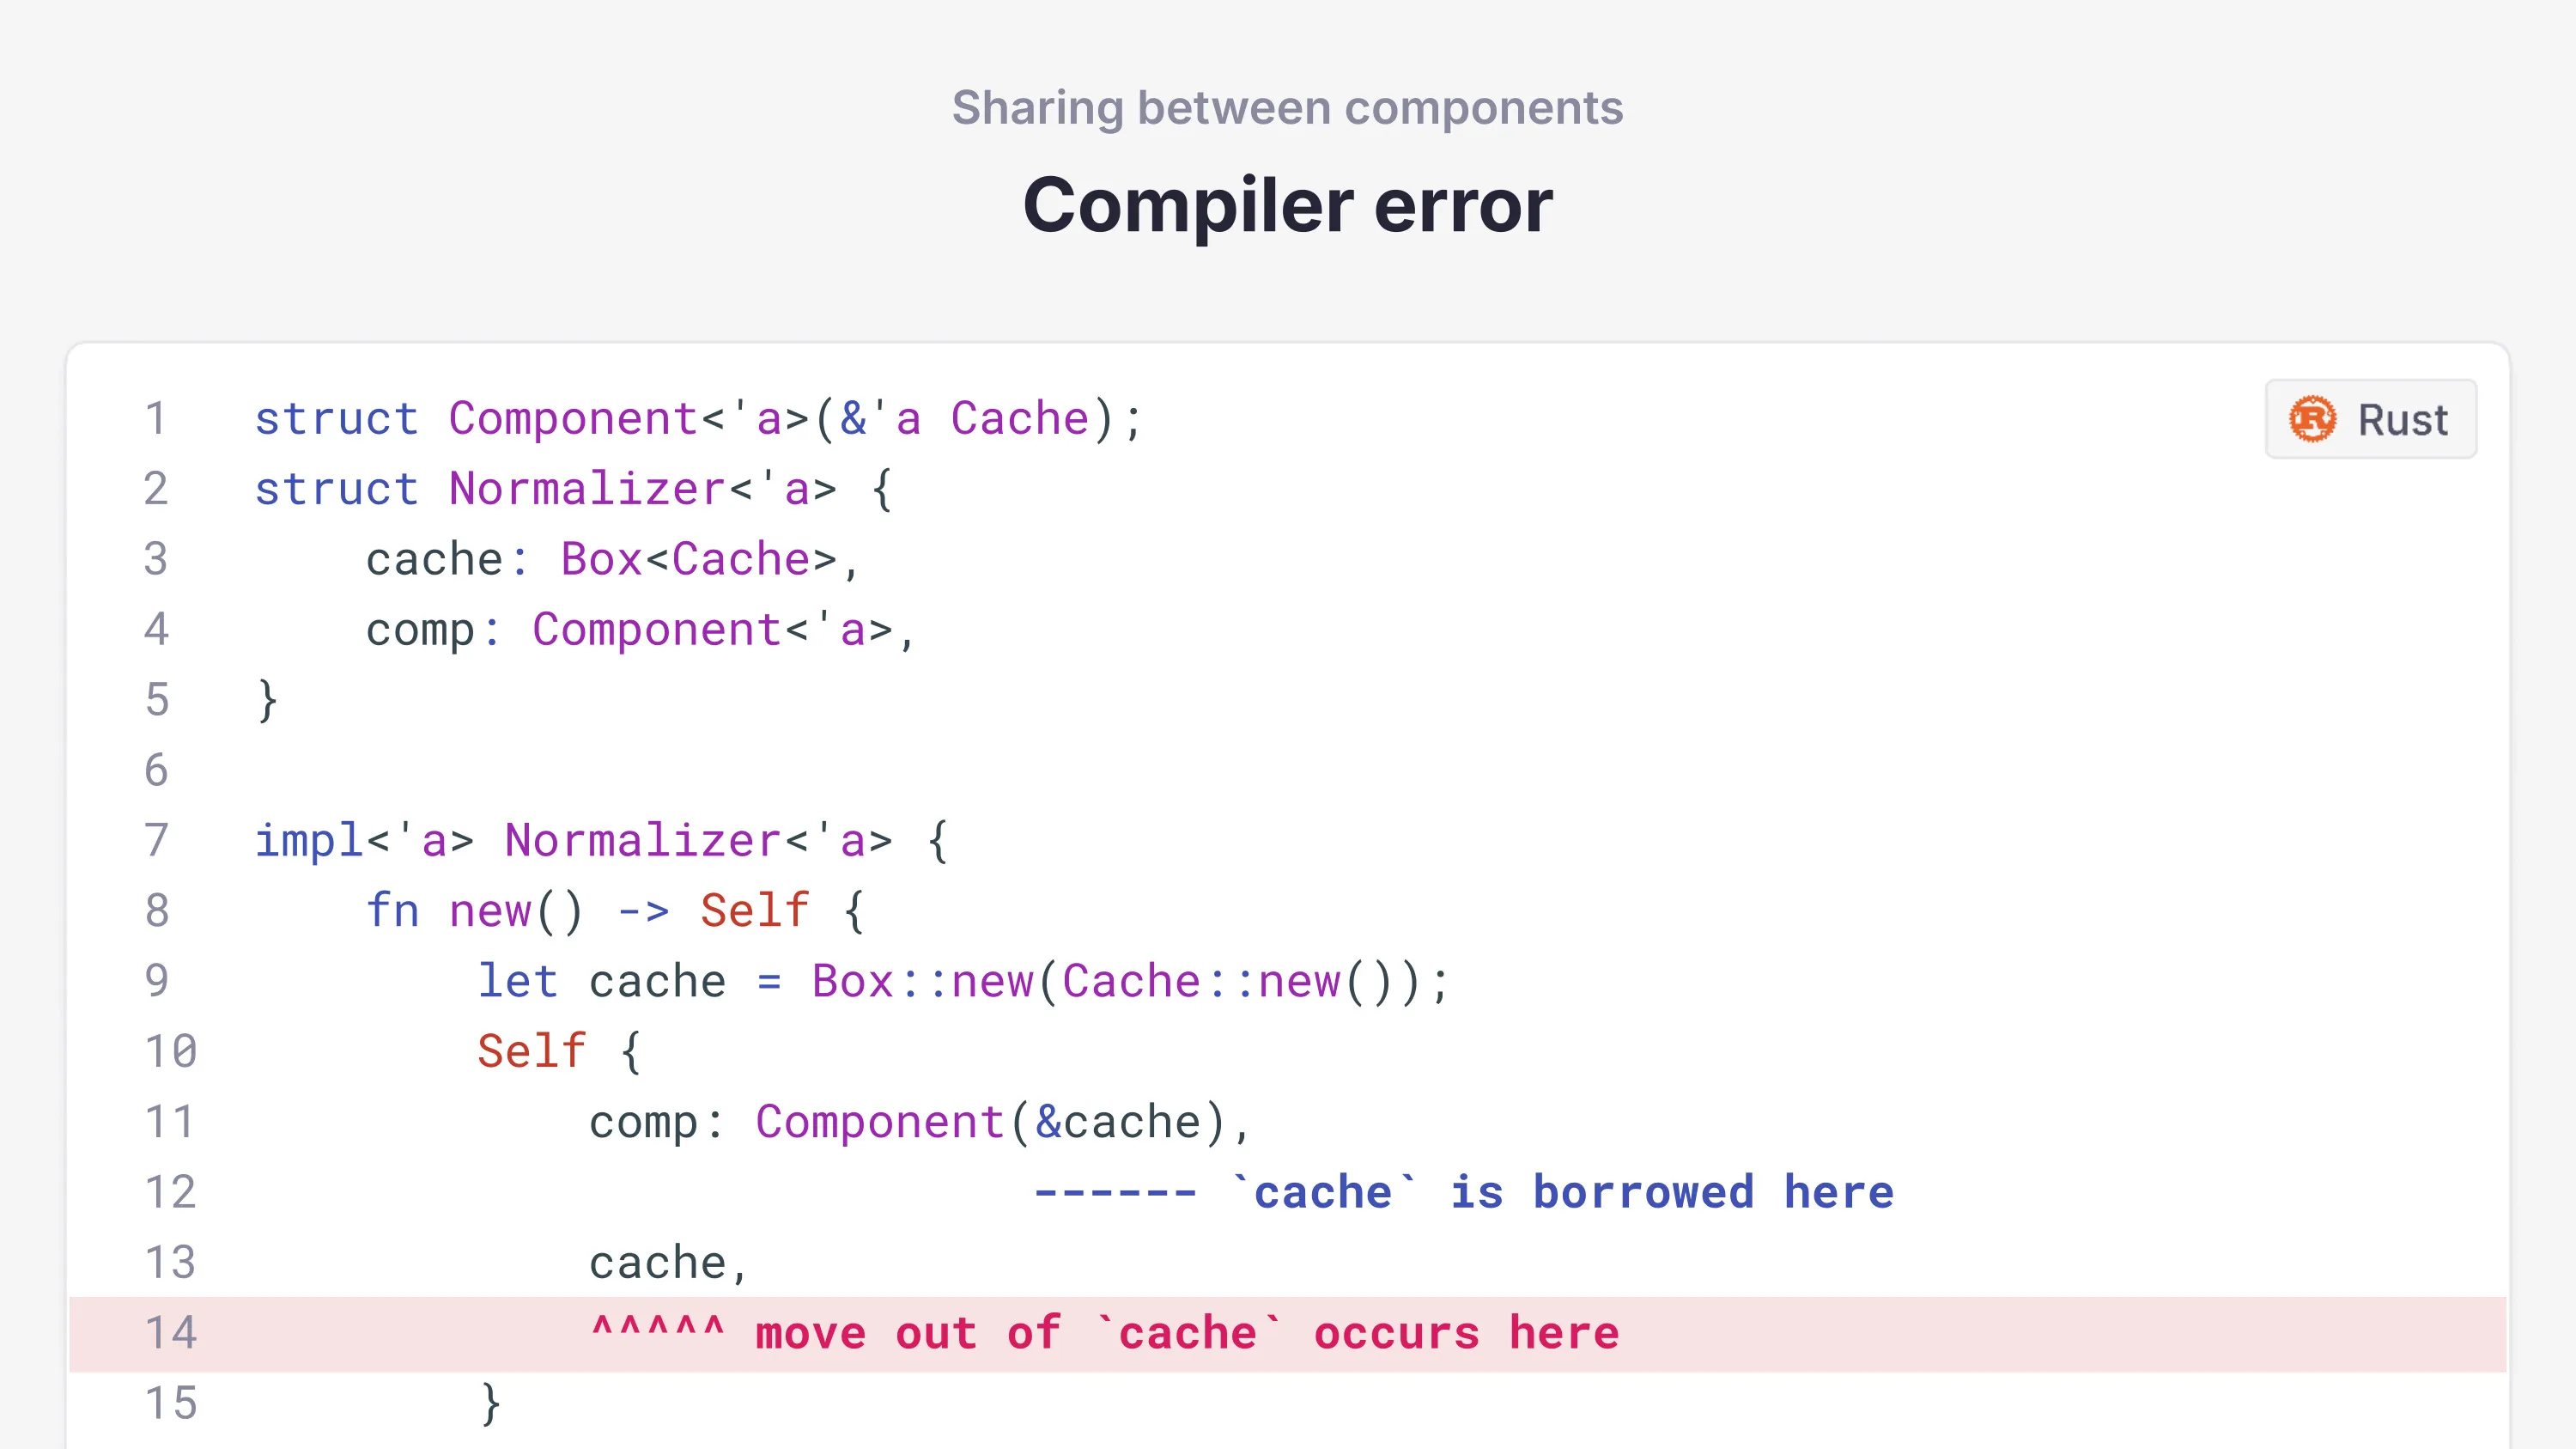
Task: Click the "`cache` is borrowed here" annotation
Action: coord(1572,1192)
